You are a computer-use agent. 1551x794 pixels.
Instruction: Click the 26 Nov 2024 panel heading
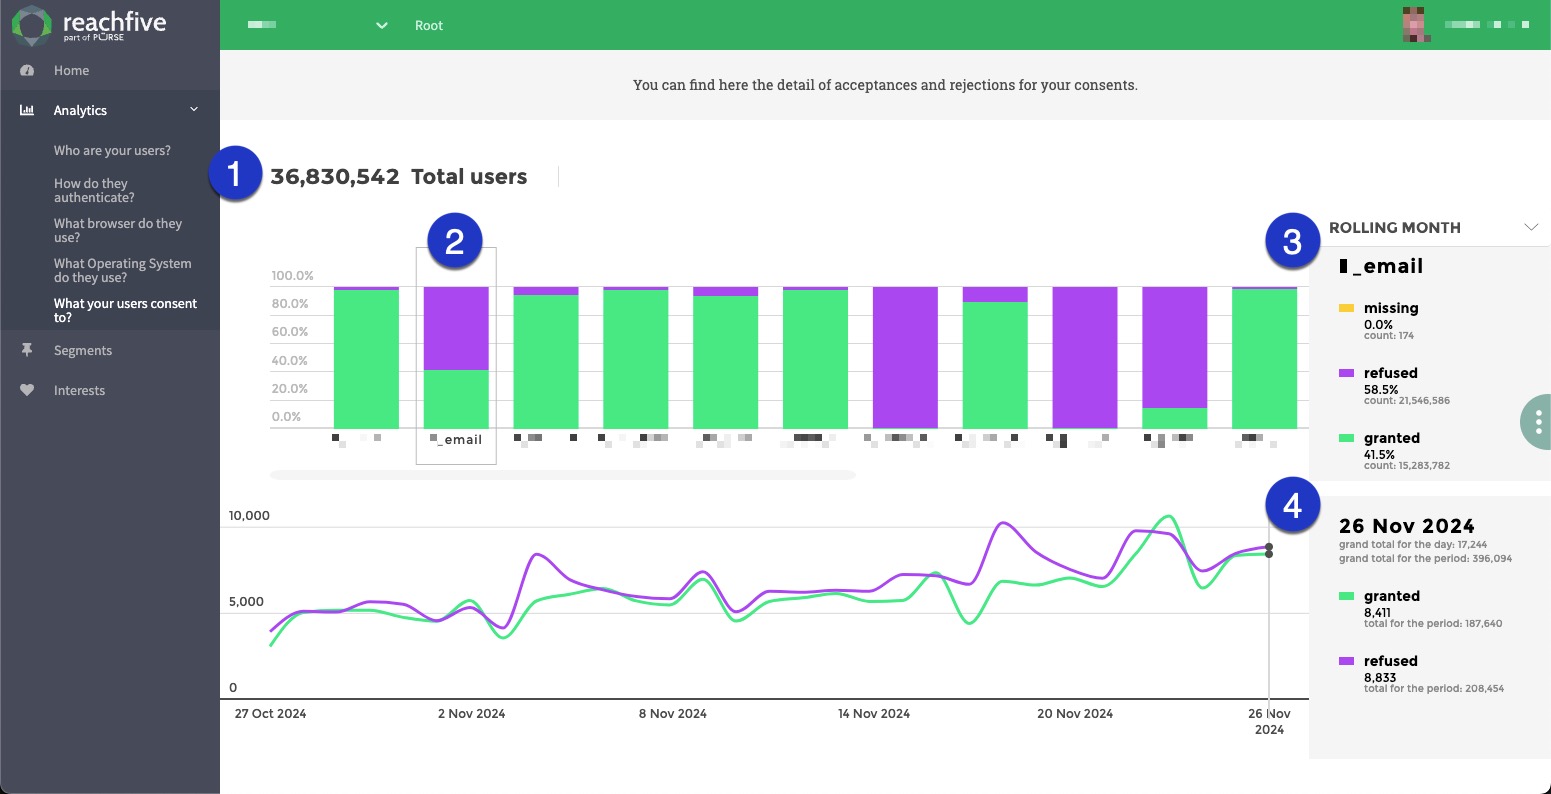1407,526
